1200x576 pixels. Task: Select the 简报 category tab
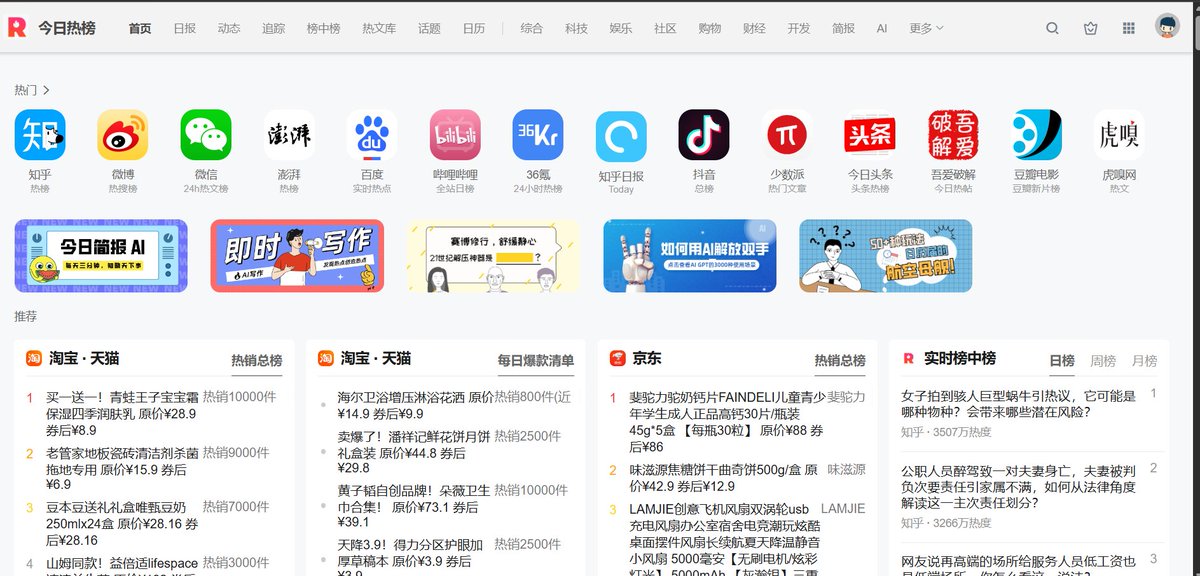pyautogui.click(x=843, y=28)
